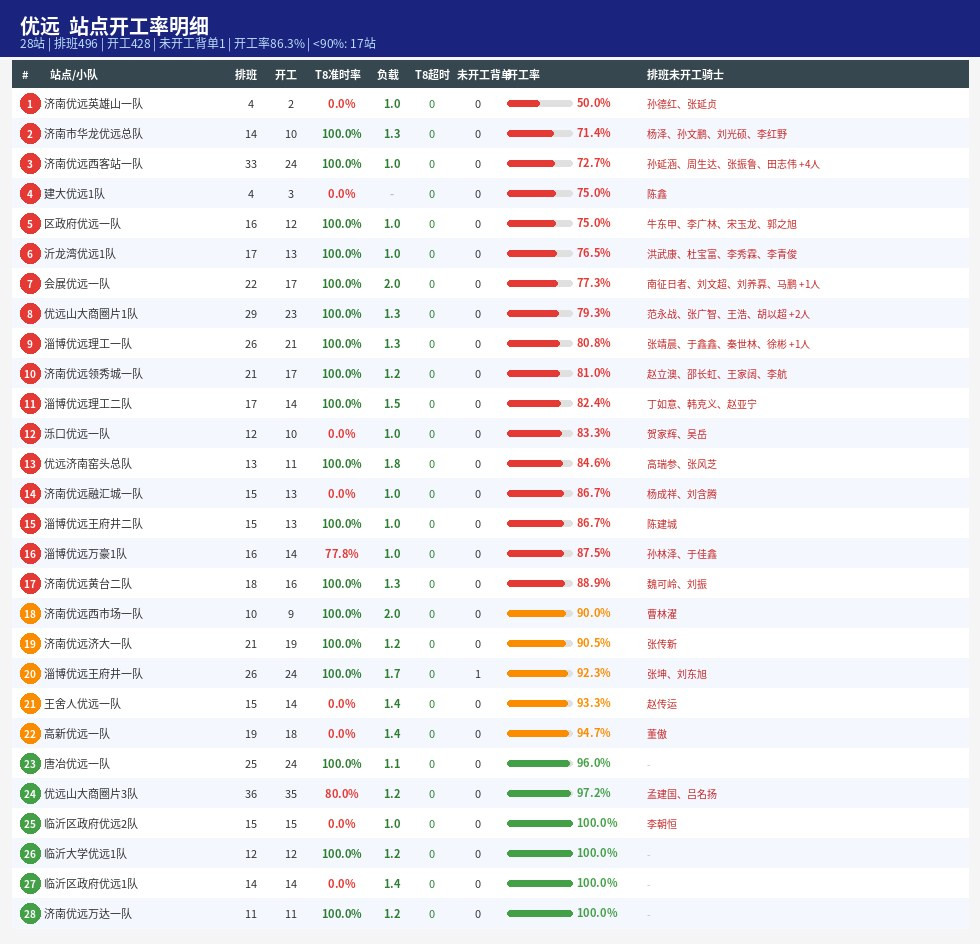980x944 pixels.
Task: Select station name 淄博优远理工二队
Action: click(88, 404)
